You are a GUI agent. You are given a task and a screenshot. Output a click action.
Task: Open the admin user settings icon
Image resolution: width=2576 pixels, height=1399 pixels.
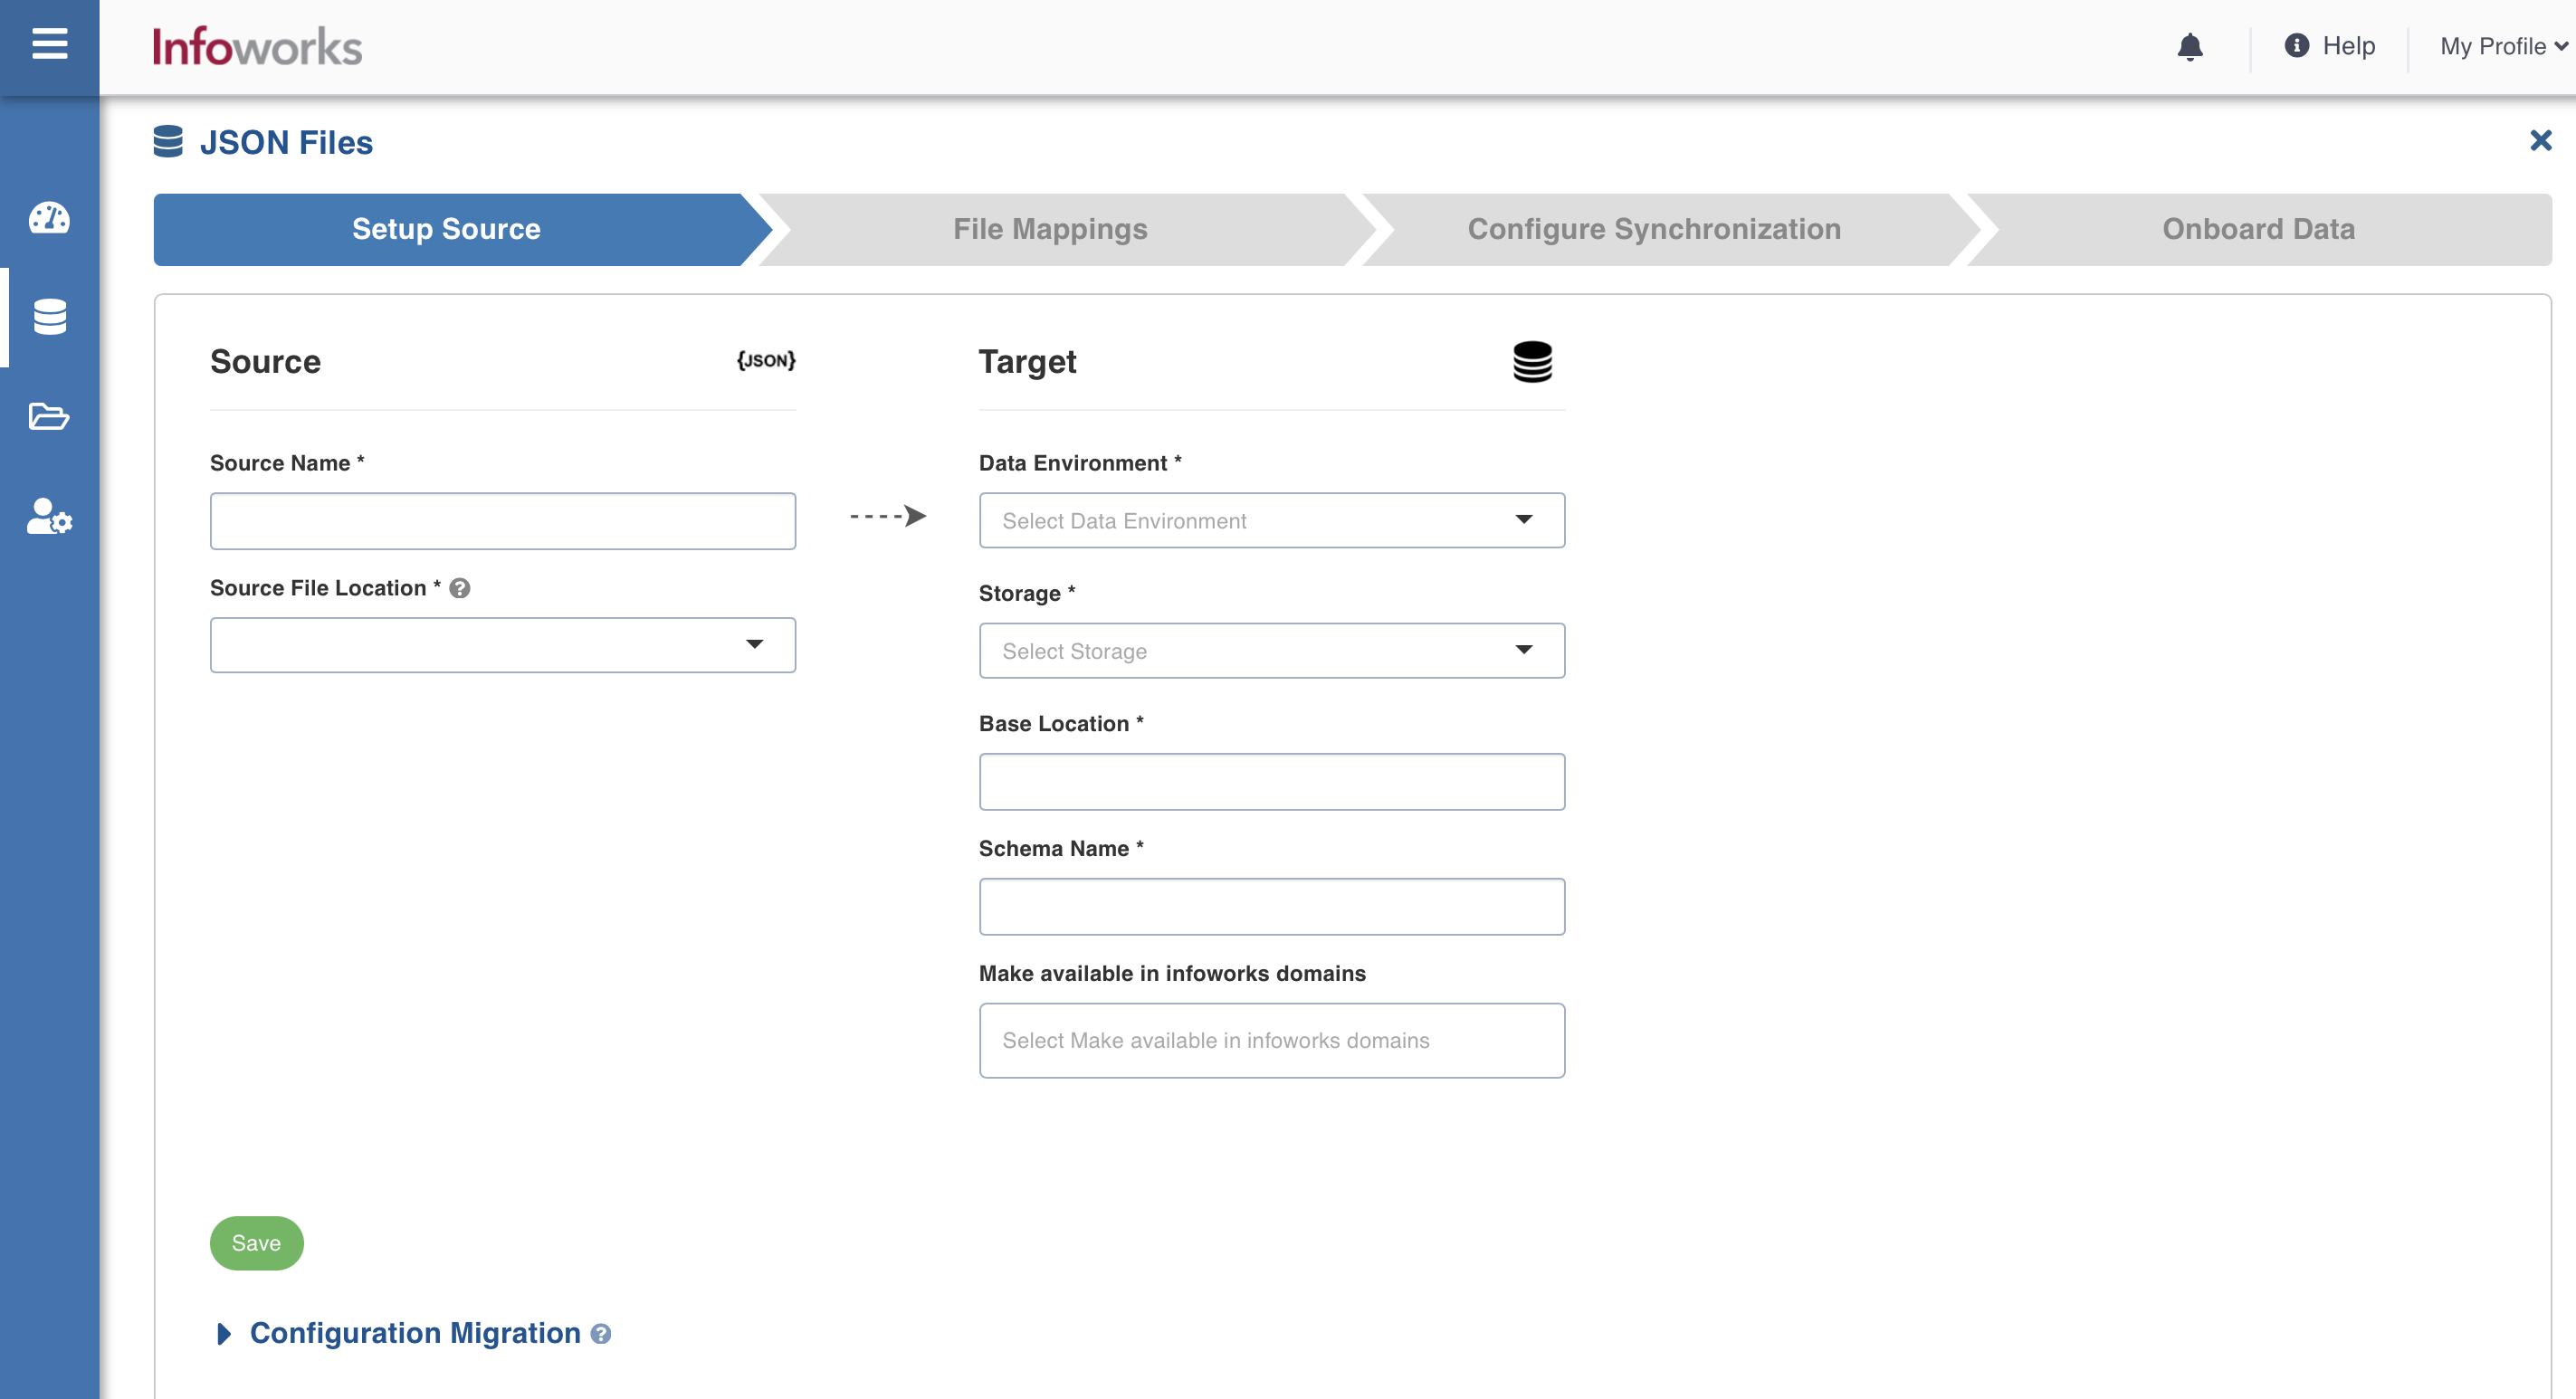(49, 516)
